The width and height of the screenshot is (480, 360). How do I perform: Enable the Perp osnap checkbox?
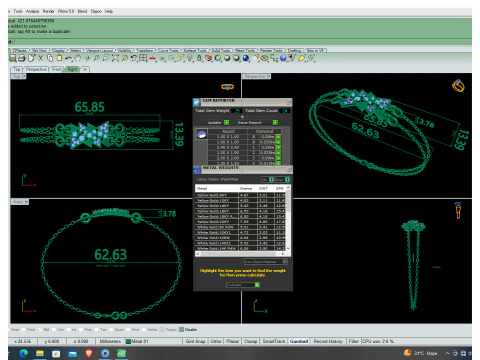click(80, 330)
